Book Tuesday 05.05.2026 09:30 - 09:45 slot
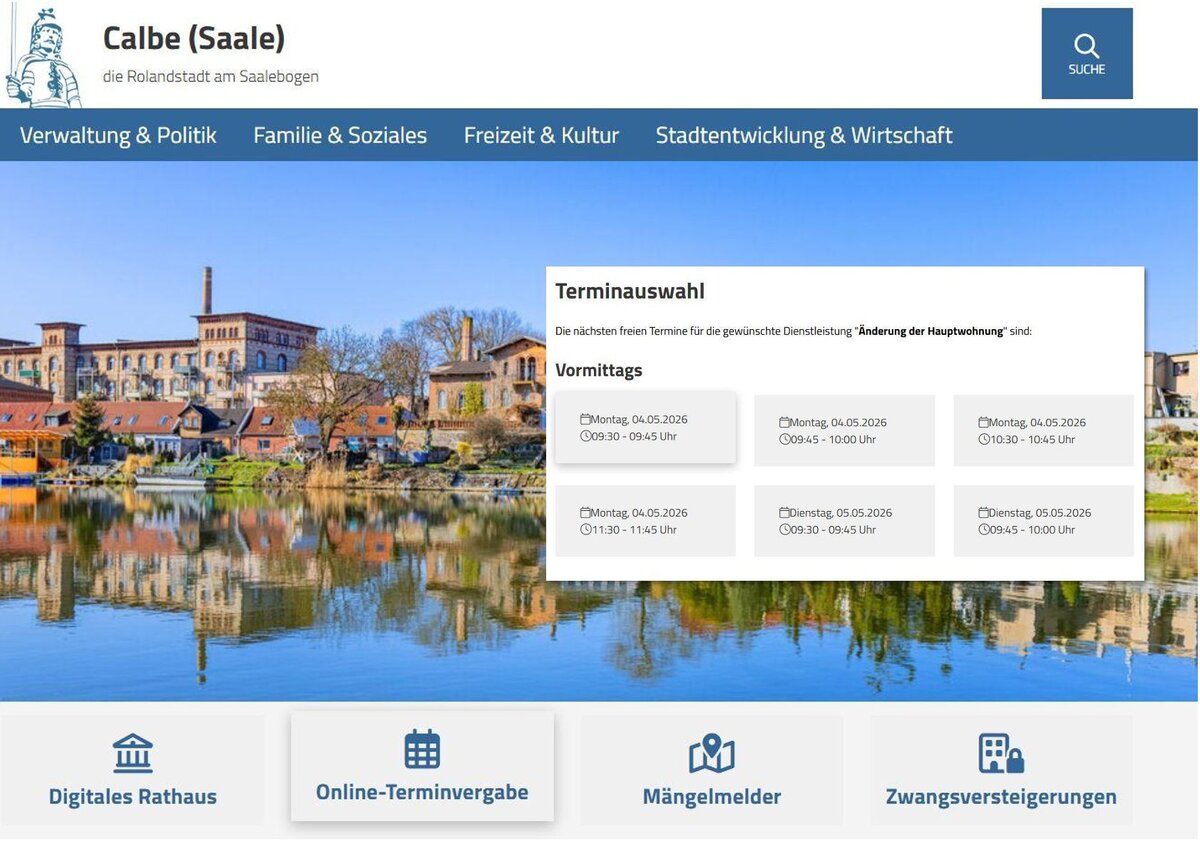The width and height of the screenshot is (1200, 848). click(x=844, y=521)
